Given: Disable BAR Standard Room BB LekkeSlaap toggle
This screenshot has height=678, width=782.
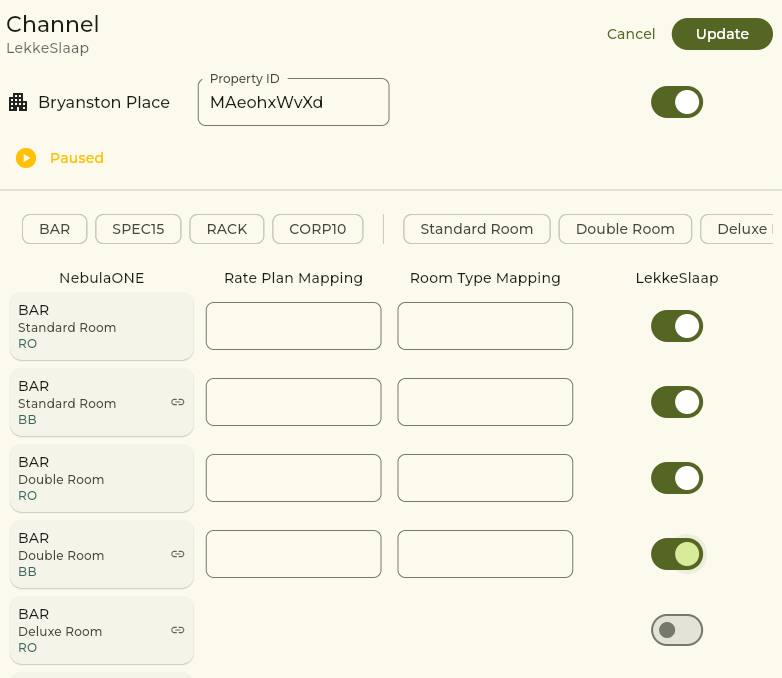Looking at the screenshot, I should click(677, 402).
